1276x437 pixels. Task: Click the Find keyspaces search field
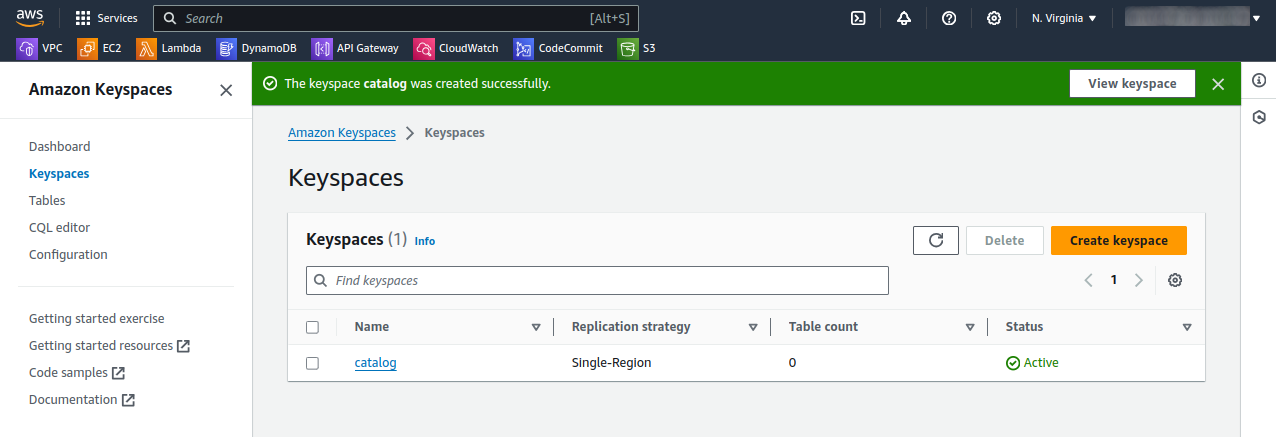coord(597,281)
